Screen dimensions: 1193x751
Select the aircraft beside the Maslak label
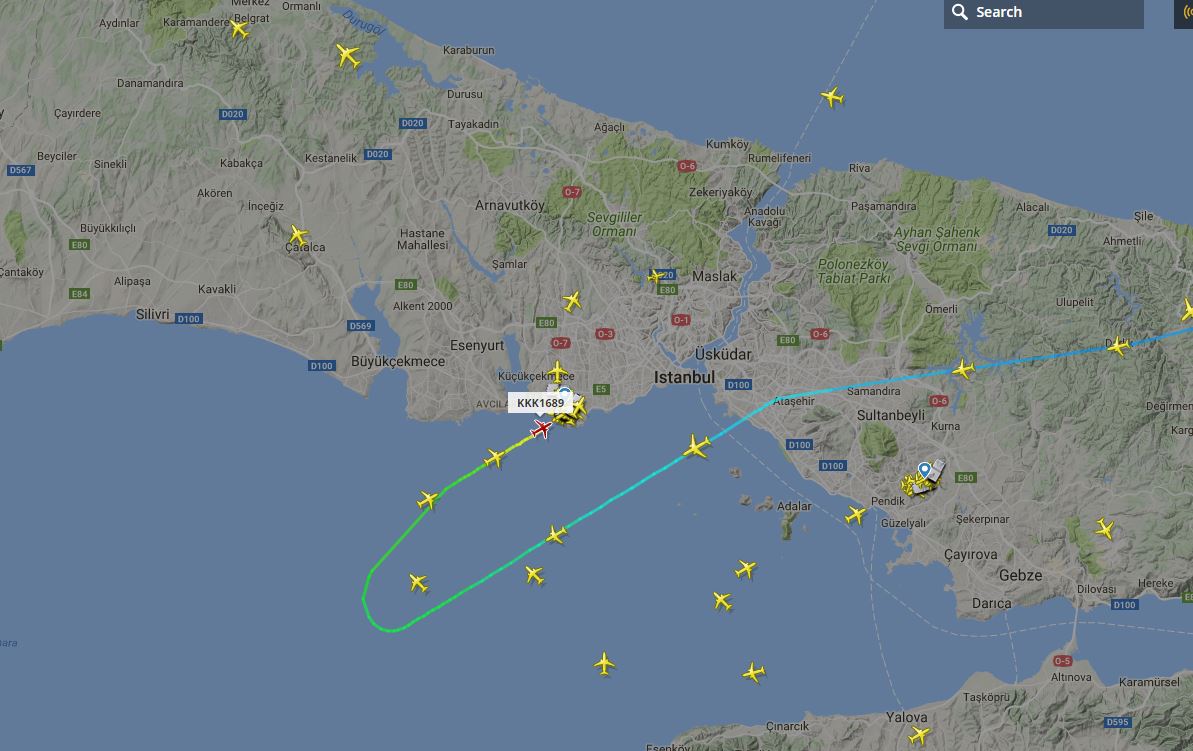click(x=656, y=276)
